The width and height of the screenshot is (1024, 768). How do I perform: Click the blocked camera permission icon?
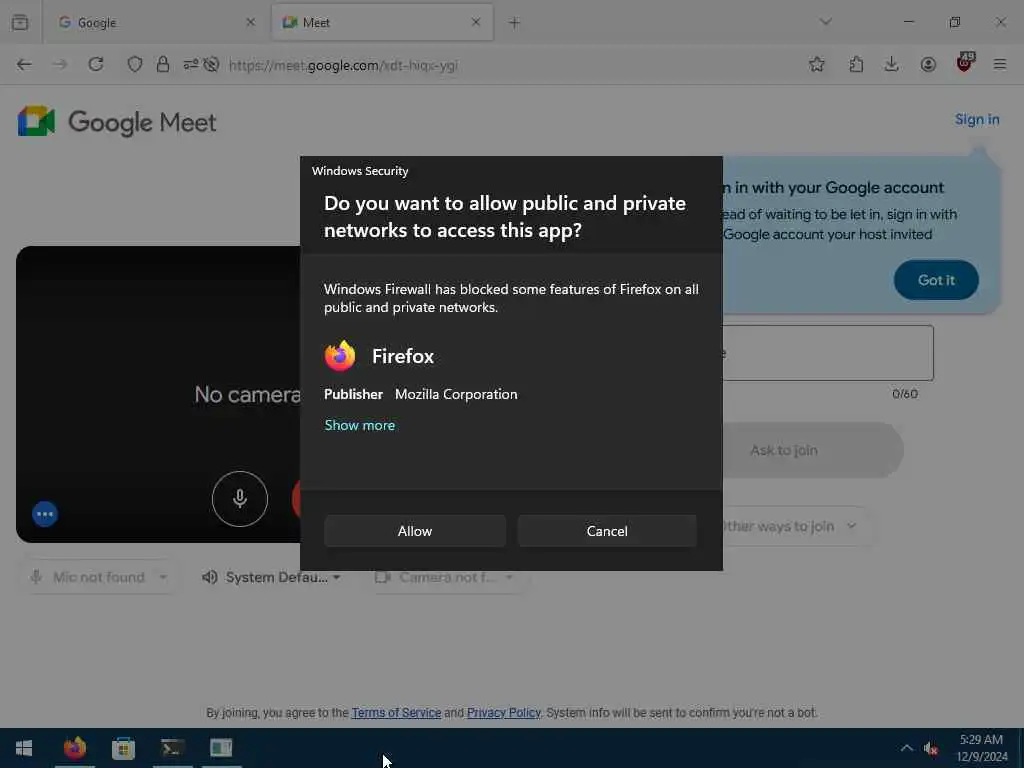[x=211, y=65]
